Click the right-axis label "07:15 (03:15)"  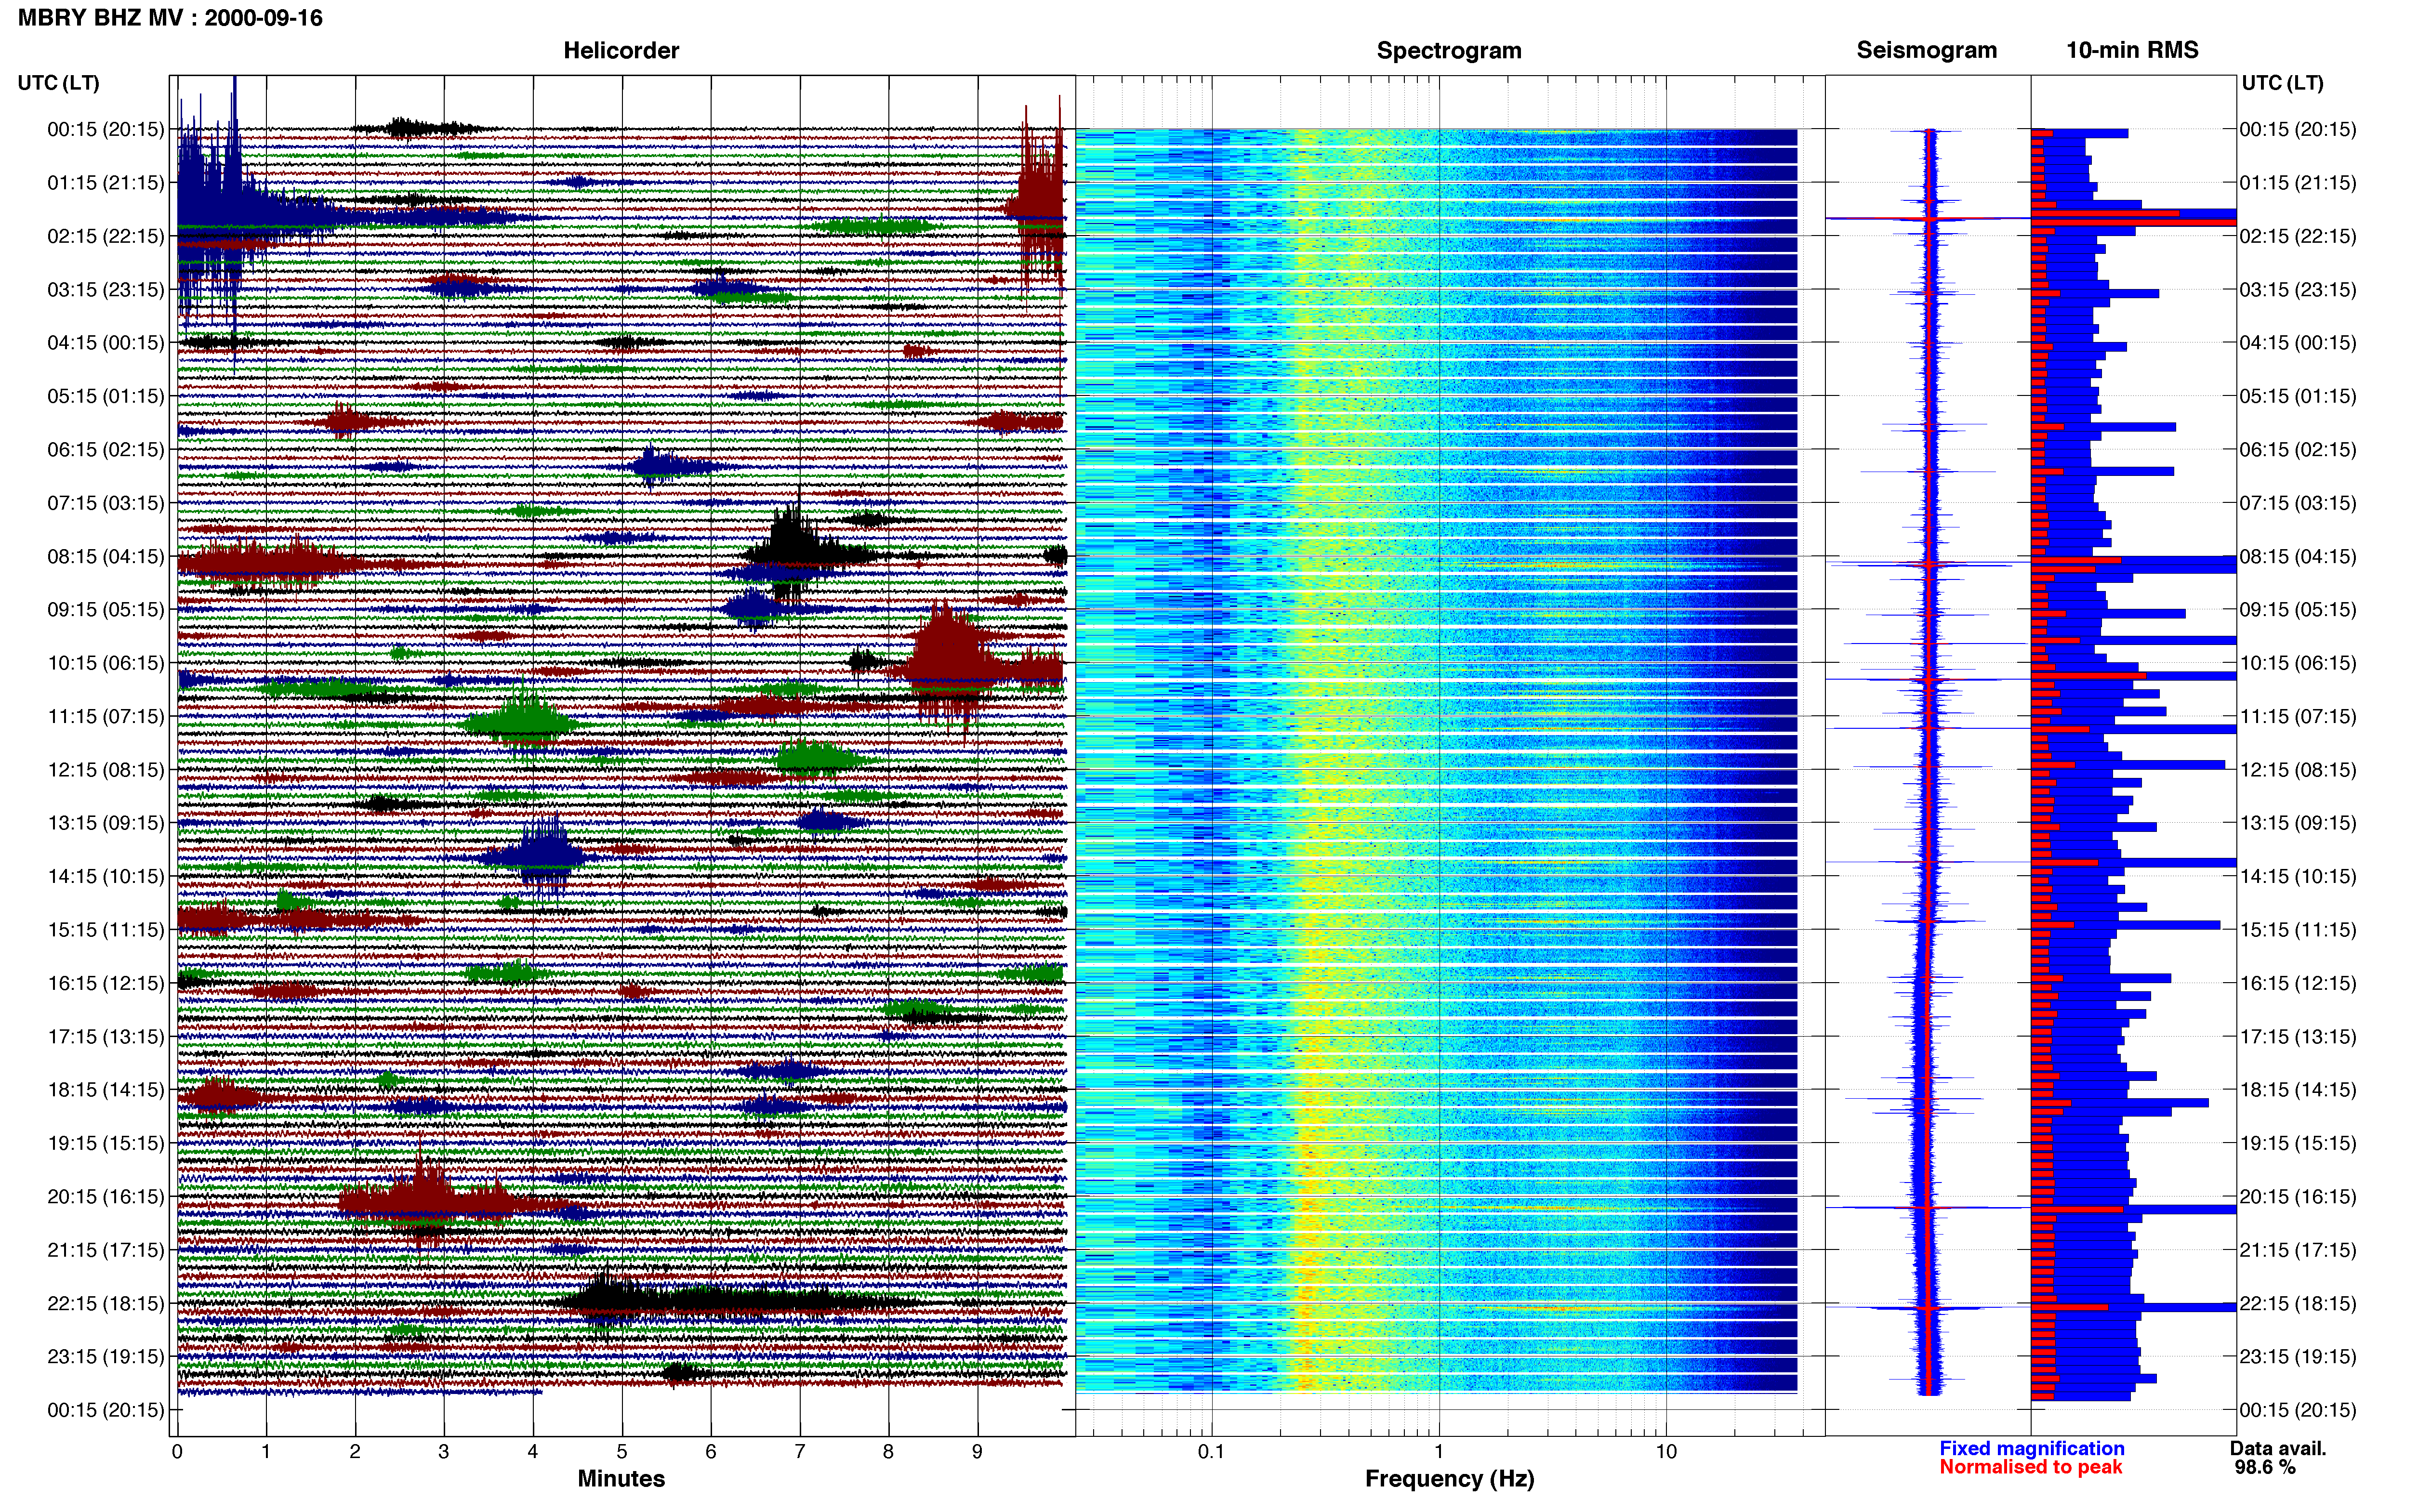pyautogui.click(x=2298, y=503)
